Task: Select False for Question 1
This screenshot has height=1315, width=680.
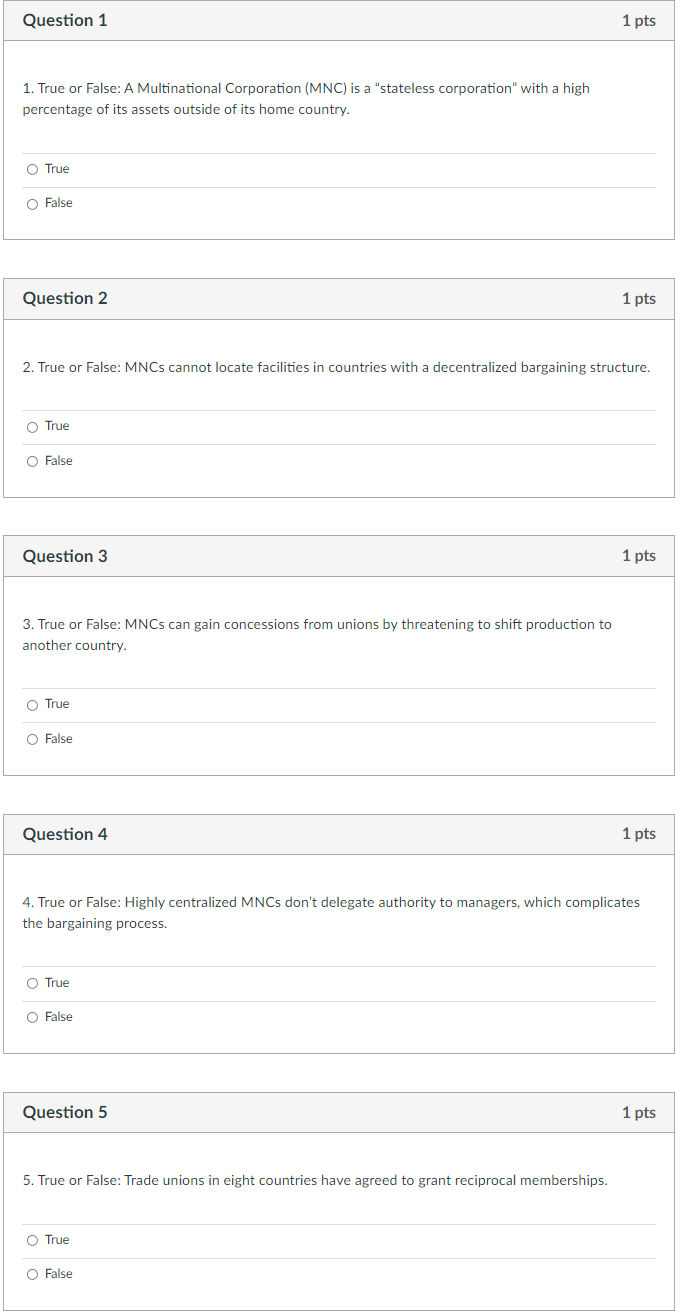Action: pos(31,202)
